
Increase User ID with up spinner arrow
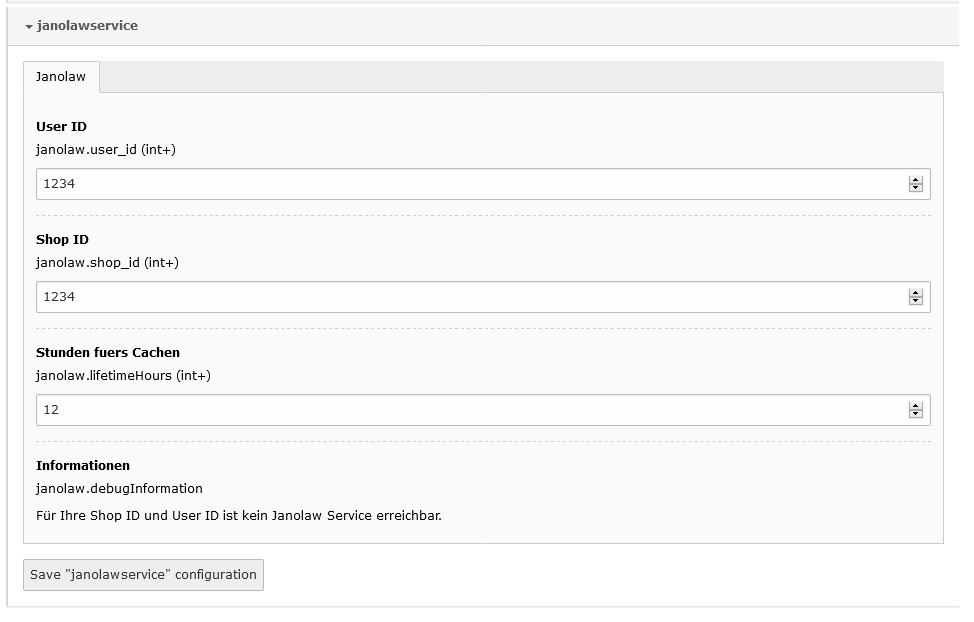point(916,180)
